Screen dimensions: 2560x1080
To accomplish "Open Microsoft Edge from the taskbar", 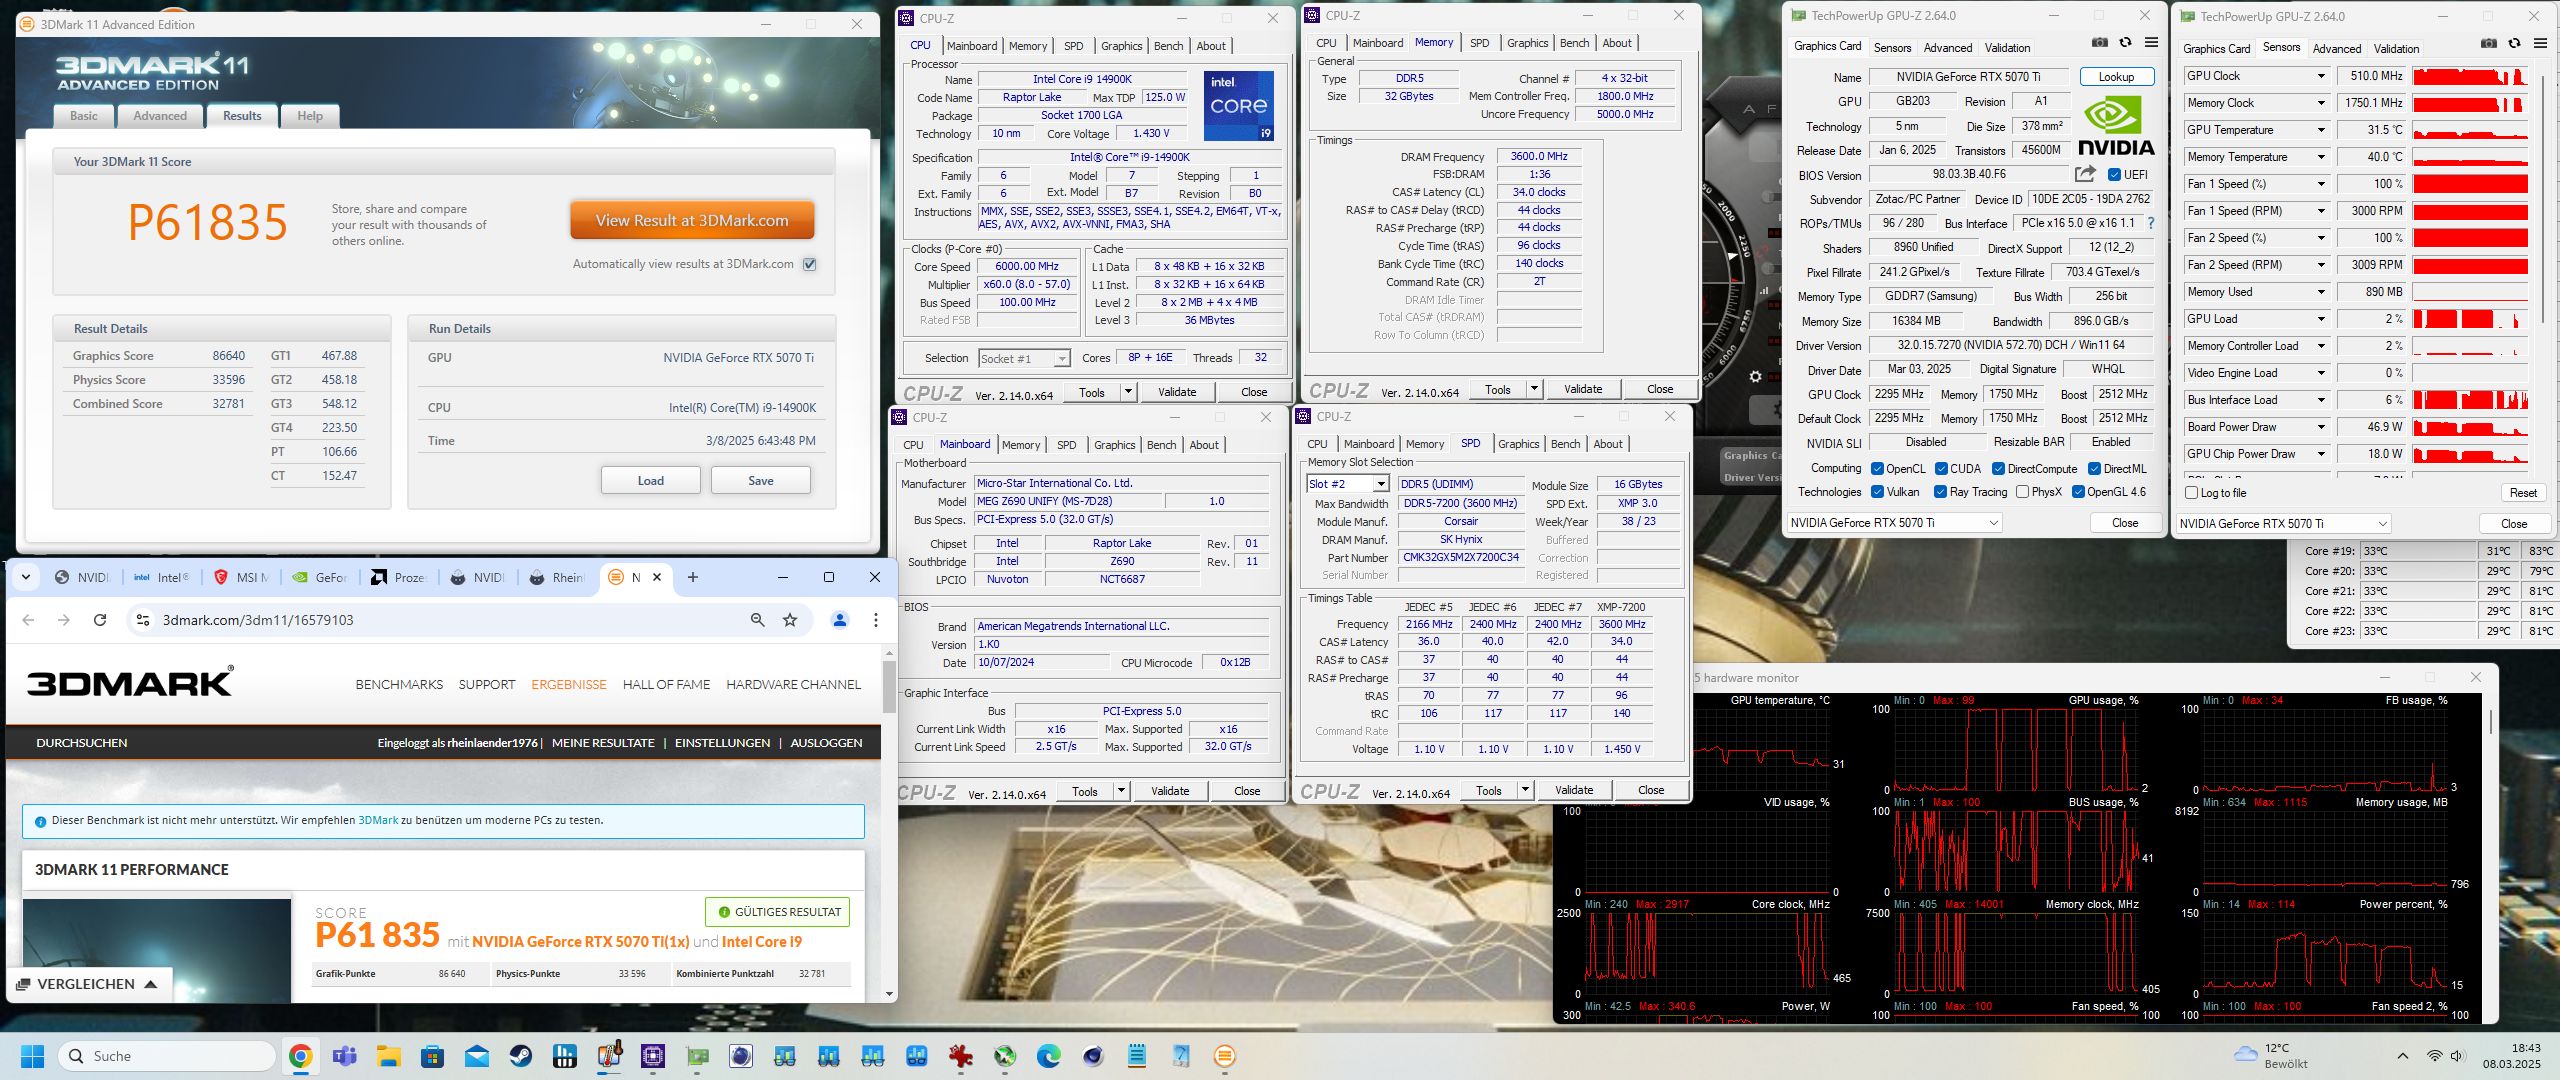I will (1049, 1056).
